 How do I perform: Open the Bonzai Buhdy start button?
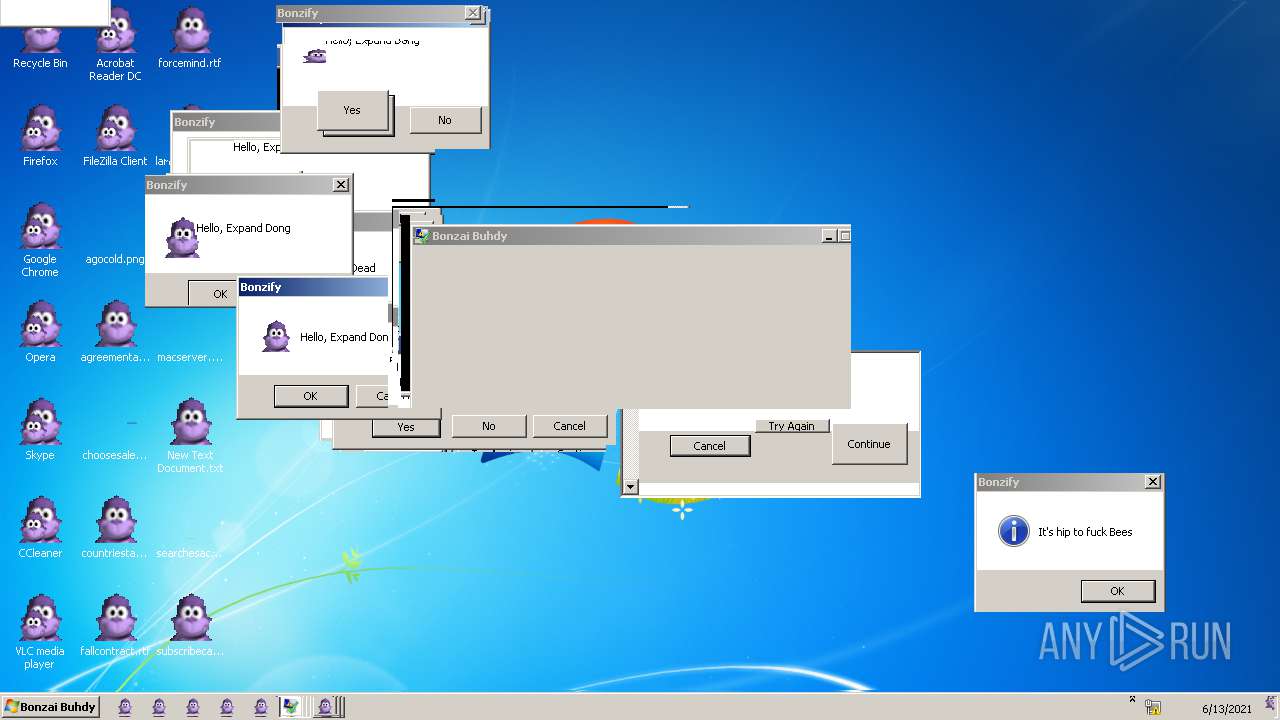coord(50,707)
